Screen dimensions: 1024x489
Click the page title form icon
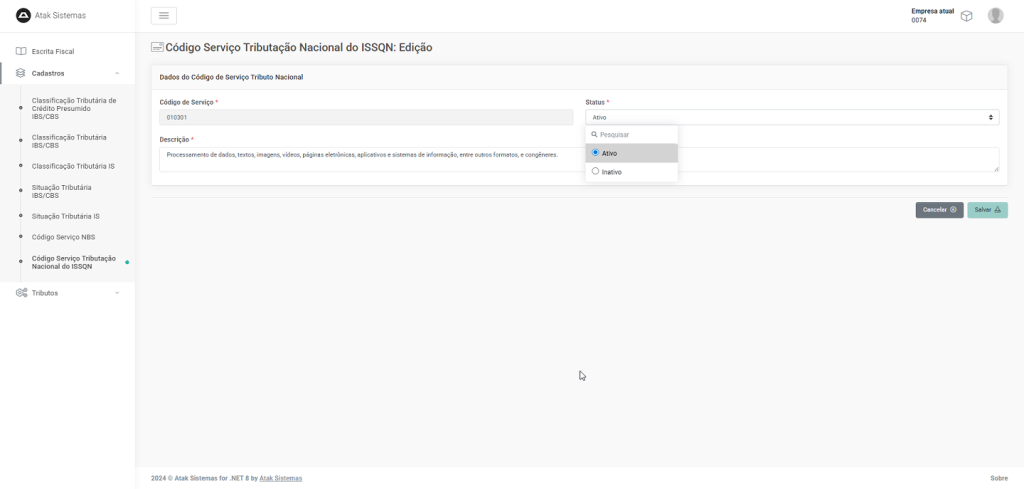pyautogui.click(x=157, y=47)
